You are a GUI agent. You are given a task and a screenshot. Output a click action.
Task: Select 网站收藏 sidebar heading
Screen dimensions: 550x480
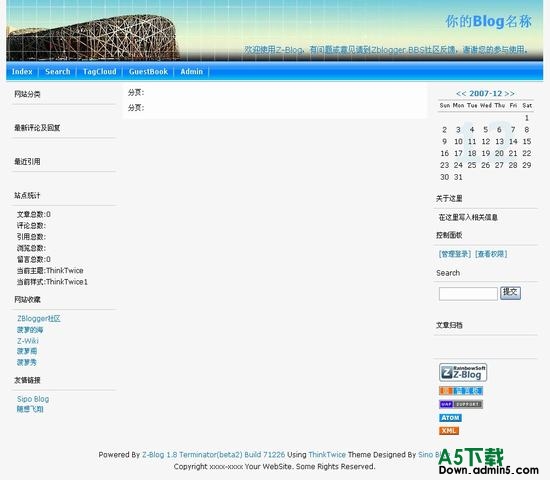[27, 300]
